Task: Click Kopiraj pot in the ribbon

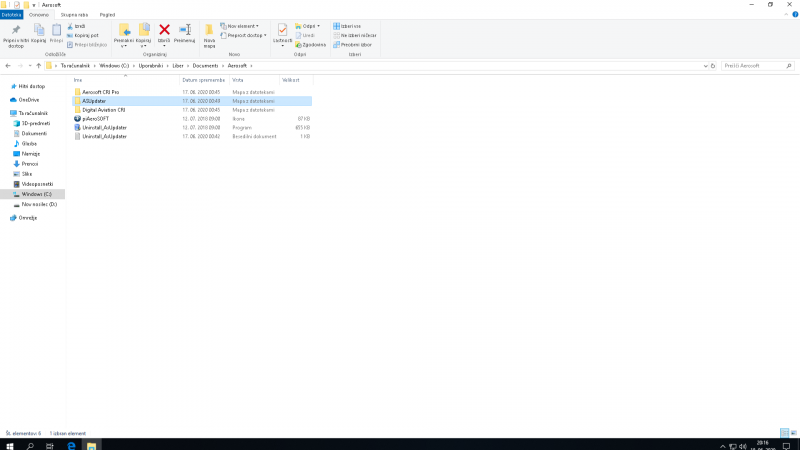Action: (x=83, y=35)
